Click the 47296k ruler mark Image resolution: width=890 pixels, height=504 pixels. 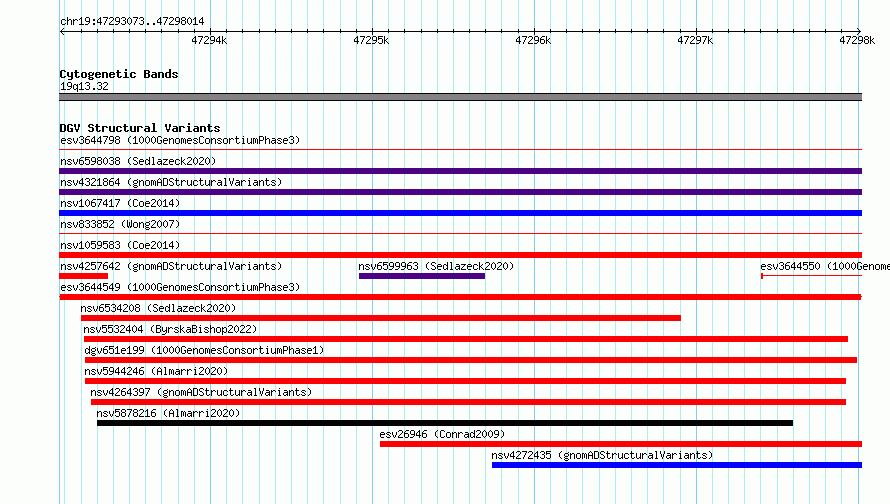tap(533, 40)
